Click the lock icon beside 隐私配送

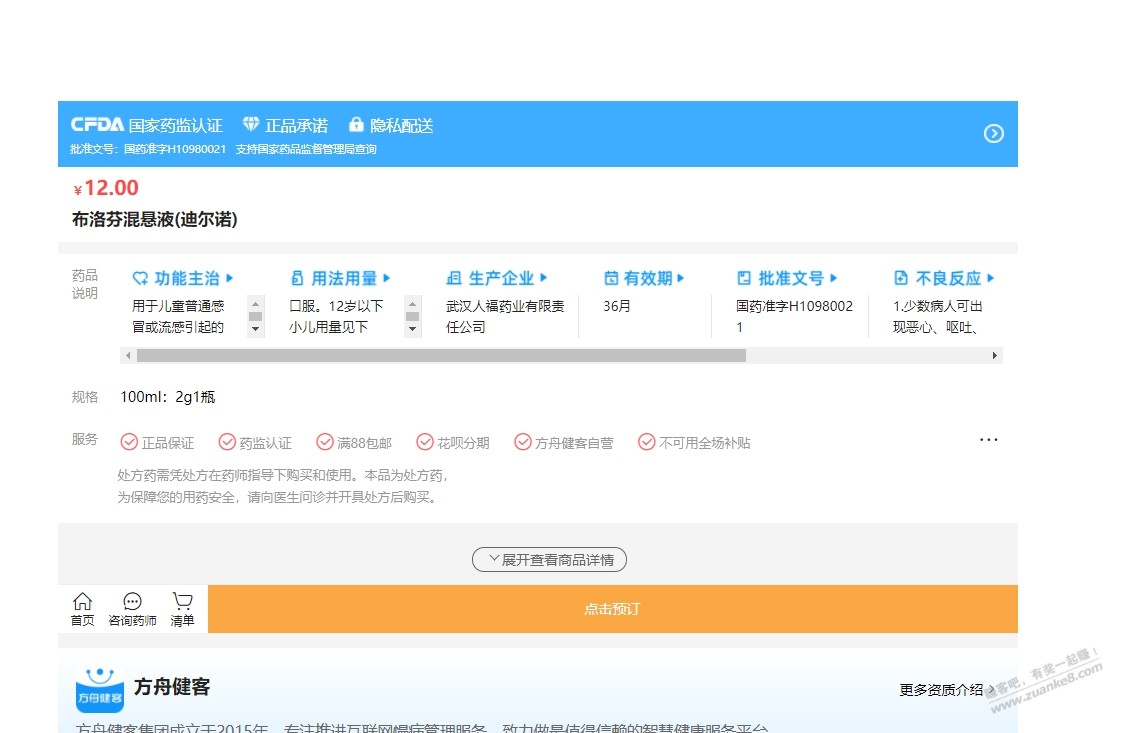point(356,124)
